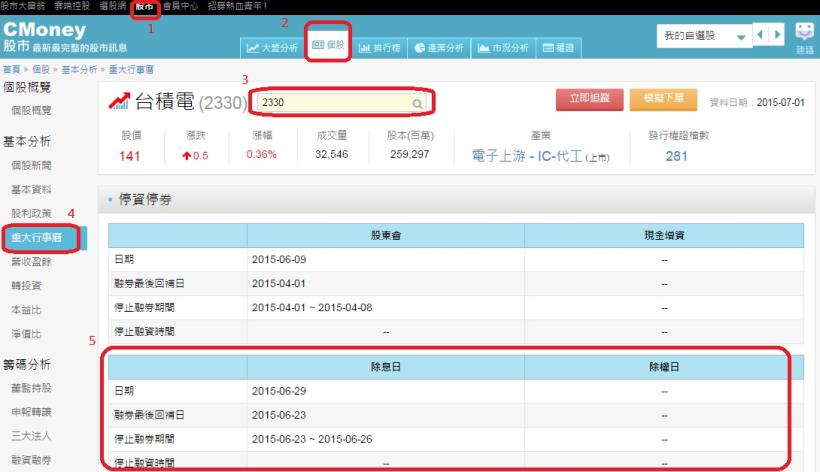The height and width of the screenshot is (472, 820).
Task: Switch to the 排行榜 tab
Action: [x=379, y=48]
